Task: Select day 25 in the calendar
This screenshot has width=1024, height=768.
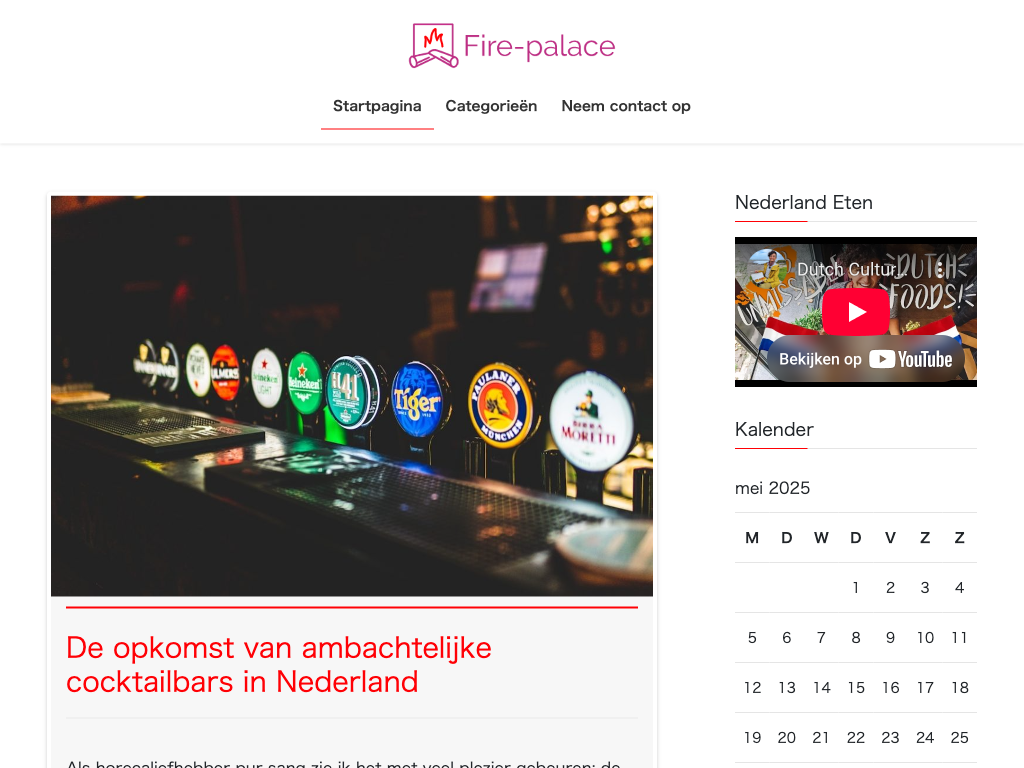Action: tap(959, 738)
